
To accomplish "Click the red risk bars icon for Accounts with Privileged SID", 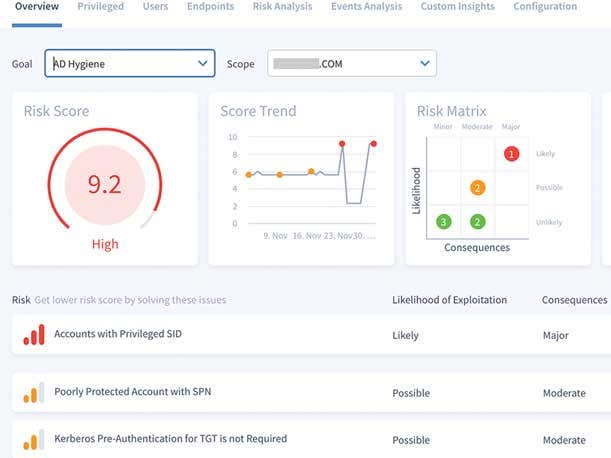I will 33,335.
